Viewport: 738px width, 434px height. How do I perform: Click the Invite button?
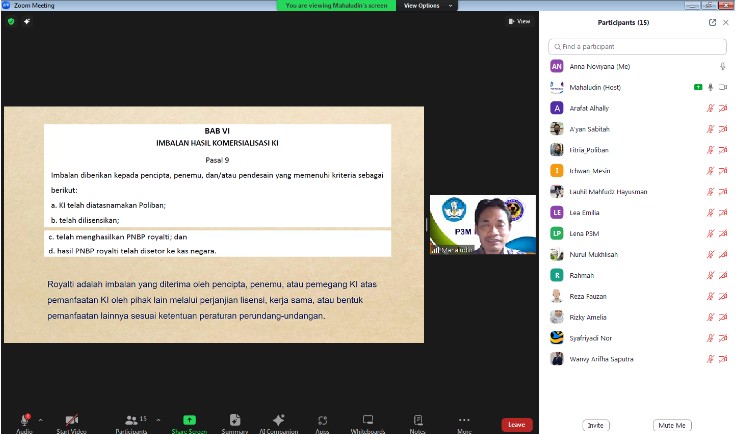click(595, 425)
